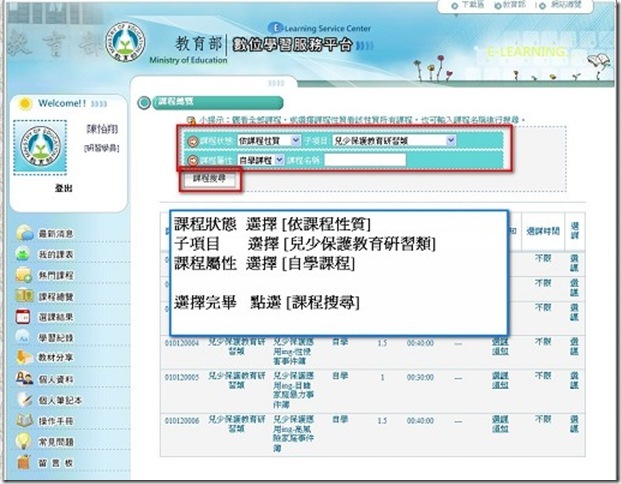Open the 最新消息 news icon in sidebar

(x=25, y=233)
